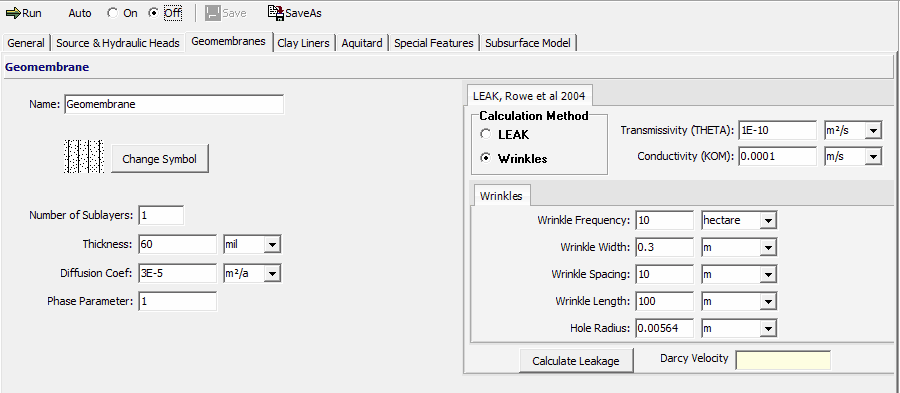The image size is (900, 393).
Task: Select Auto On radio button
Action: [112, 13]
